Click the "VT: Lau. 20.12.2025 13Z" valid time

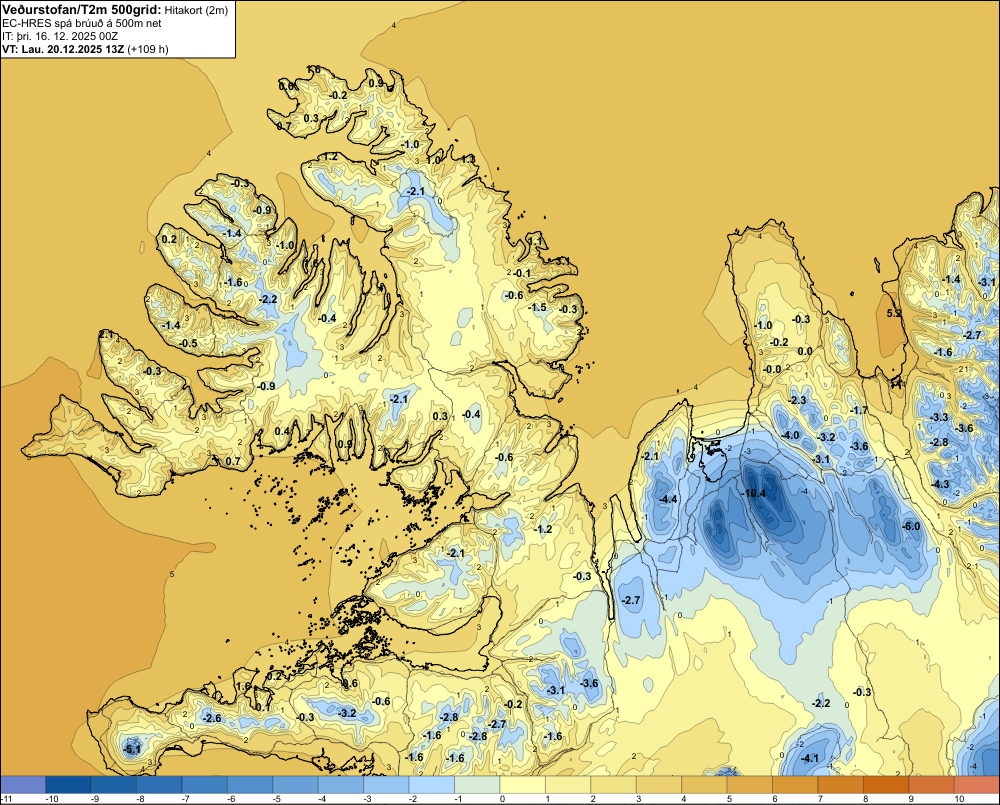[x=64, y=49]
